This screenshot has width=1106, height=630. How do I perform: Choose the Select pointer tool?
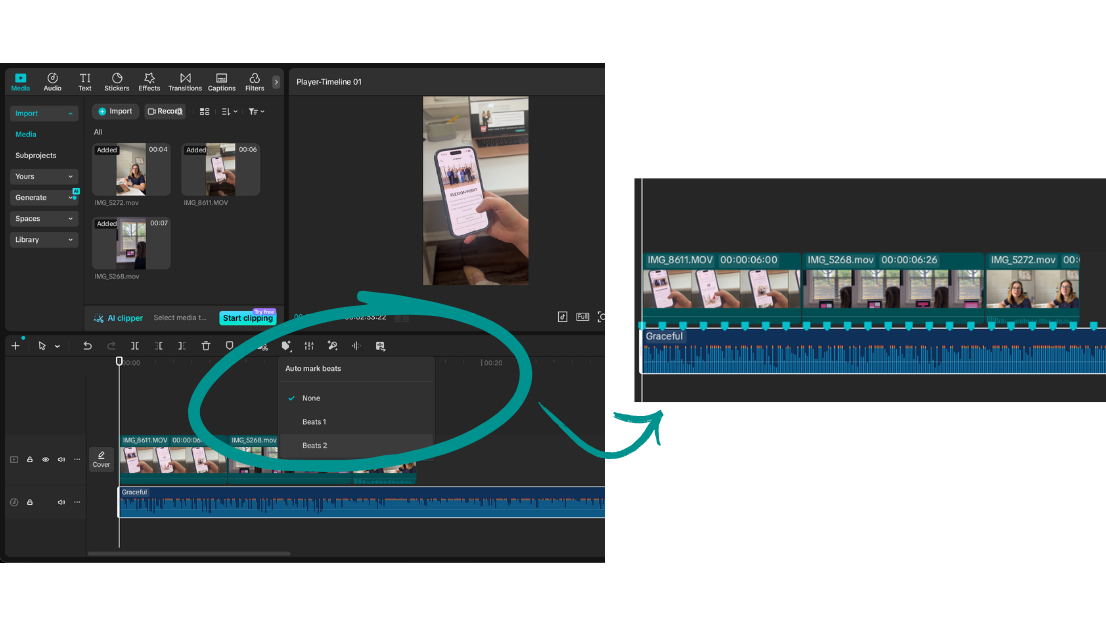tap(42, 346)
